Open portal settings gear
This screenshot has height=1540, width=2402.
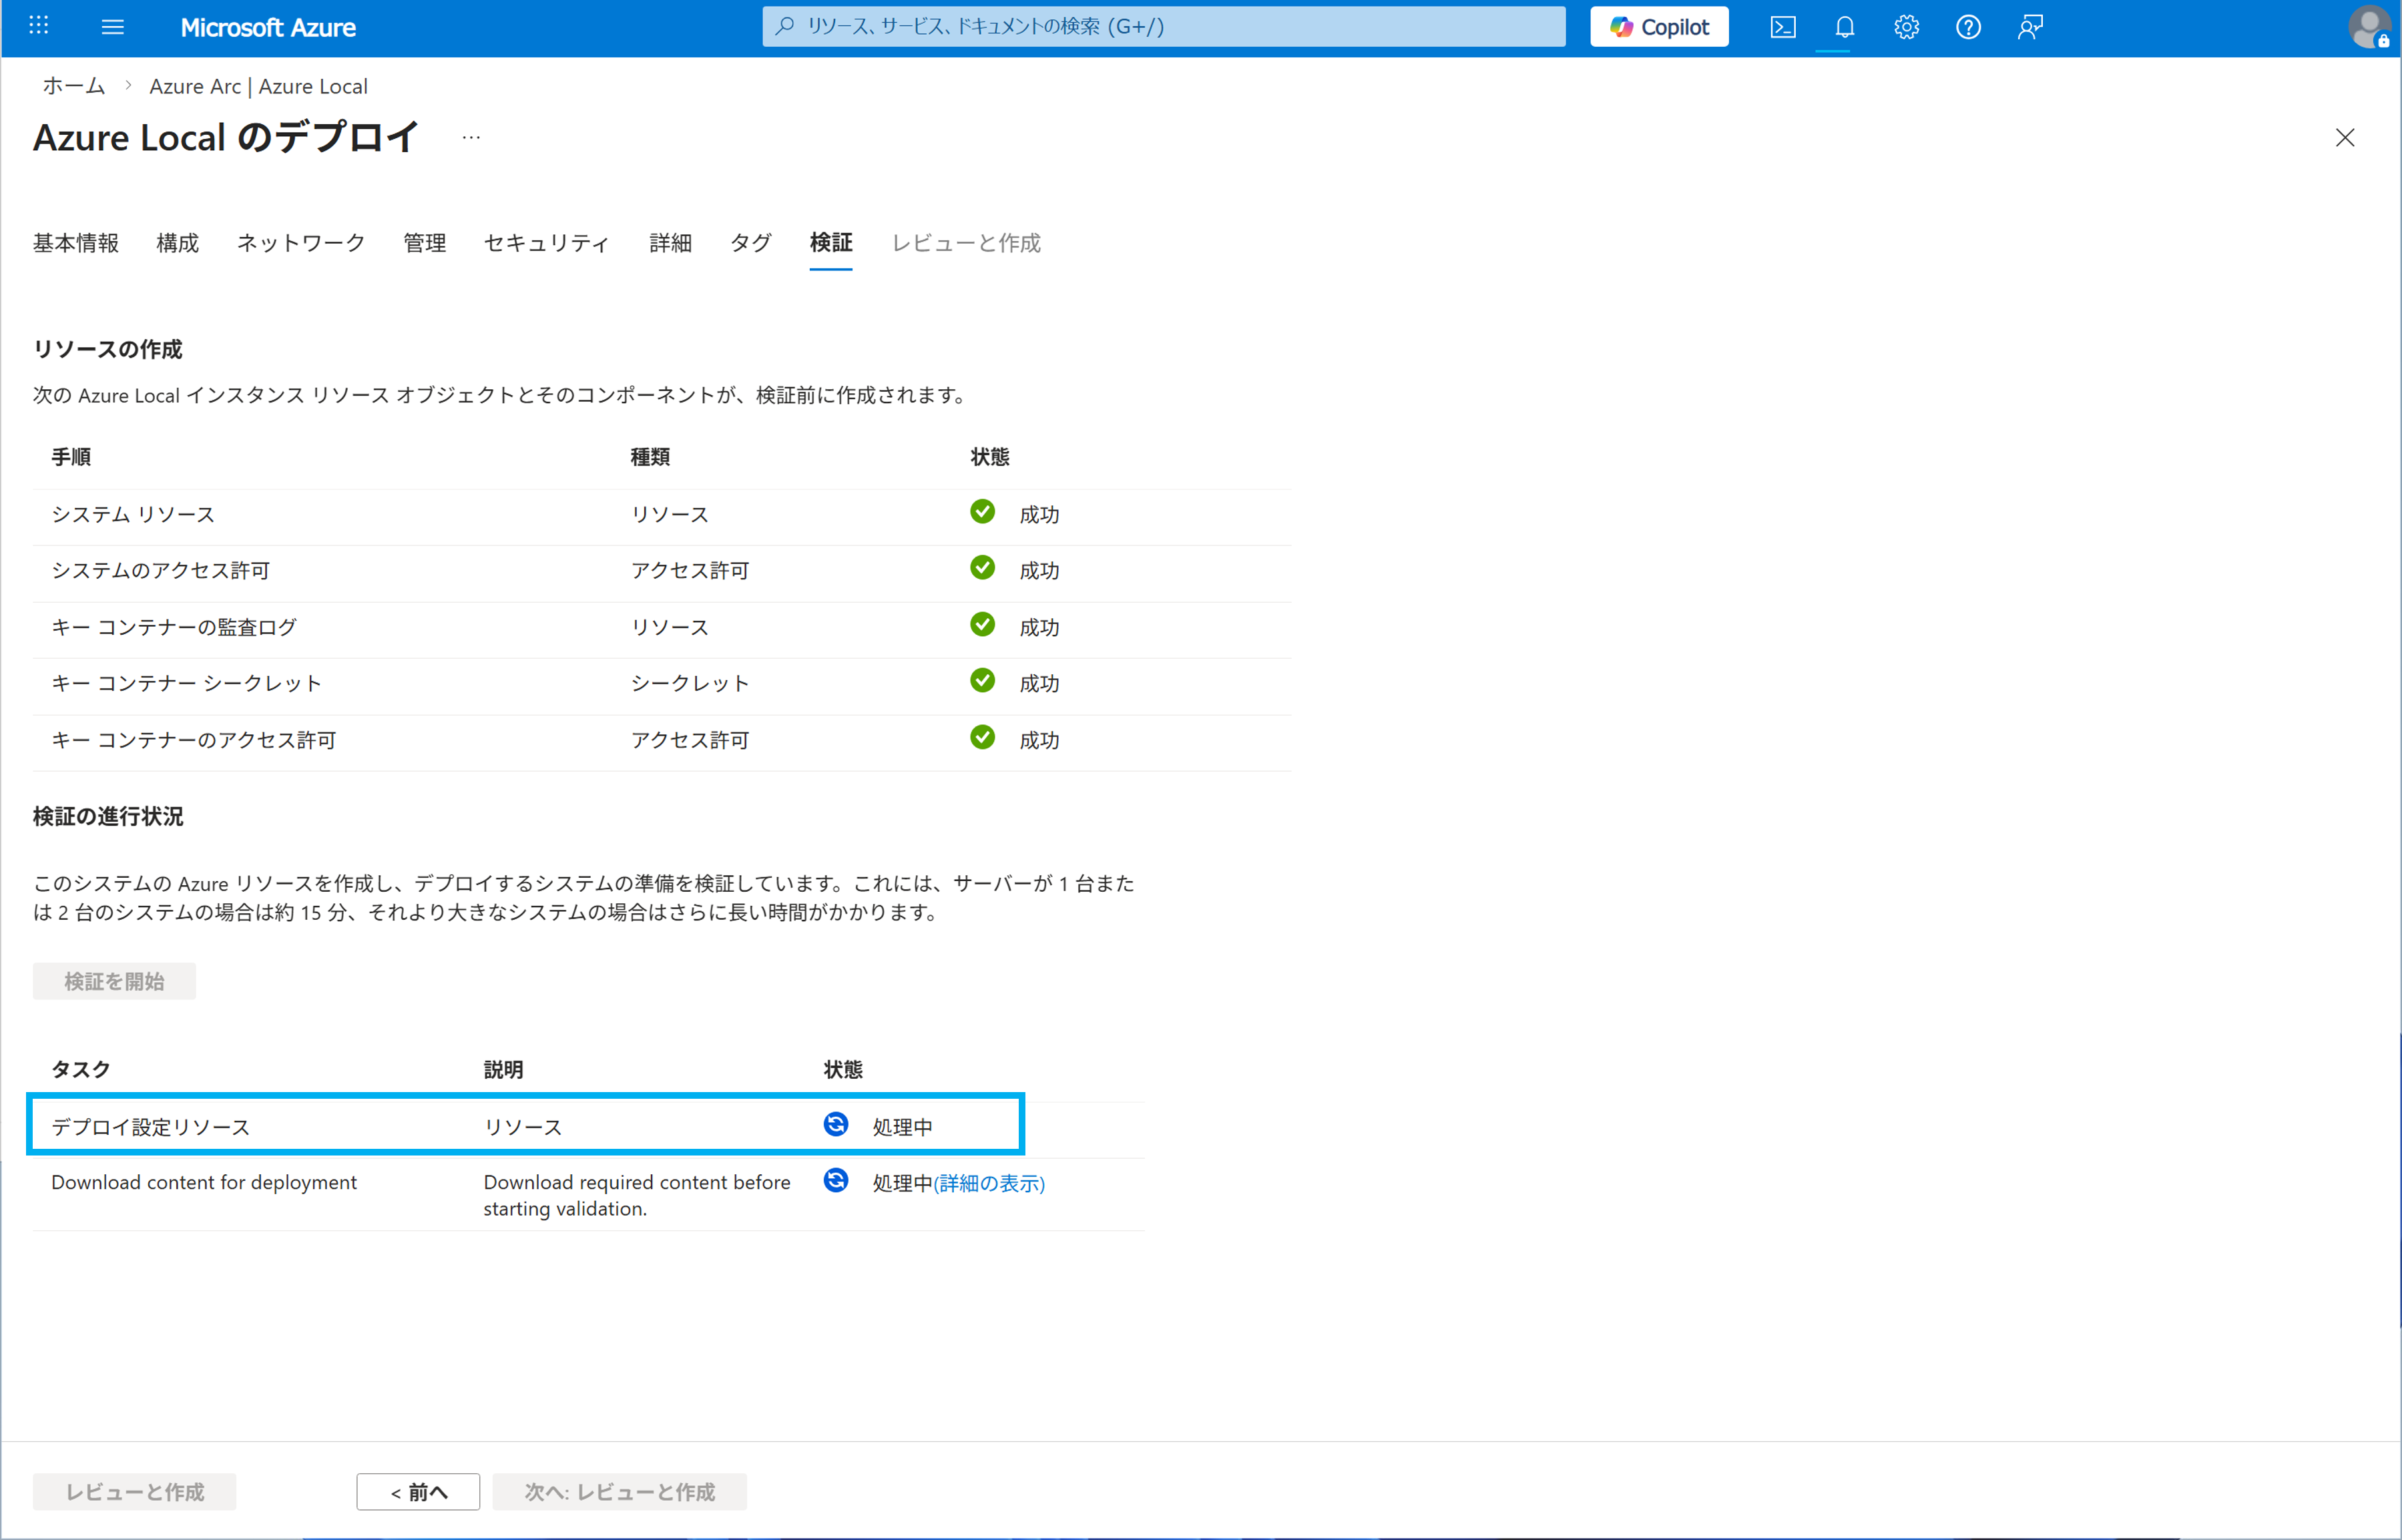(1906, 27)
